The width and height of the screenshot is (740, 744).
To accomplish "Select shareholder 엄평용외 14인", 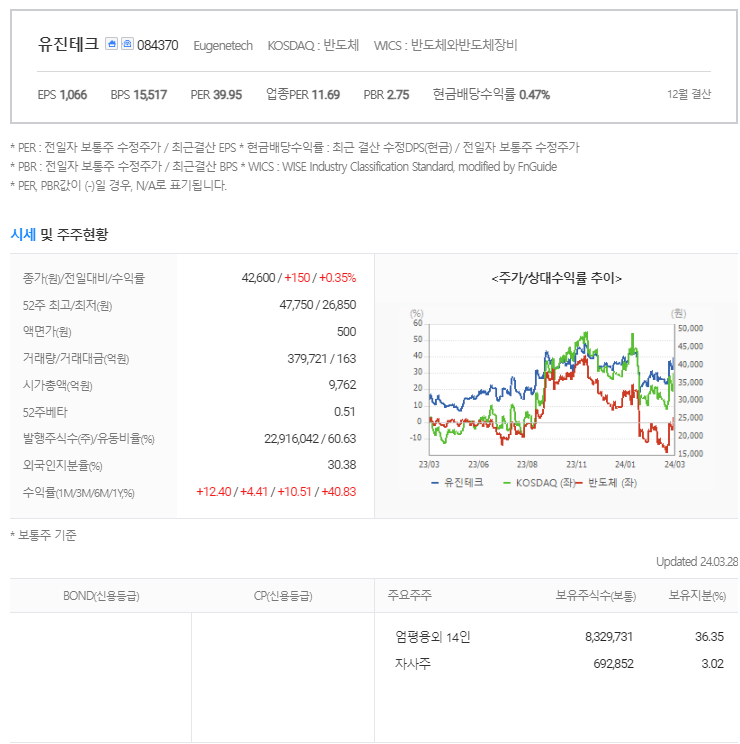I will coord(433,637).
